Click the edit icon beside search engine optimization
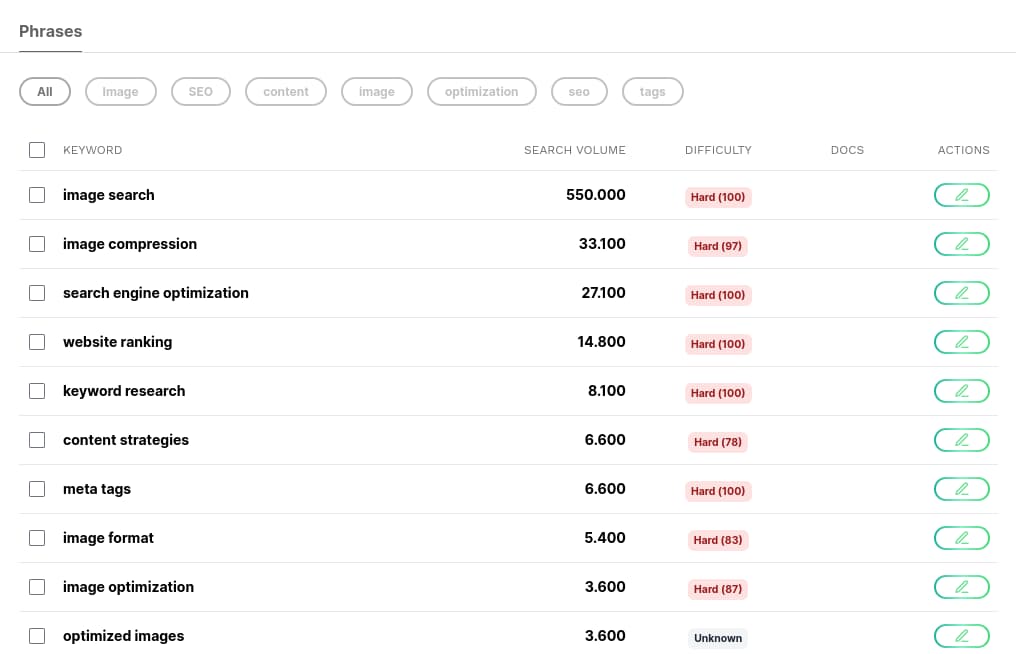The image size is (1016, 654). [961, 293]
